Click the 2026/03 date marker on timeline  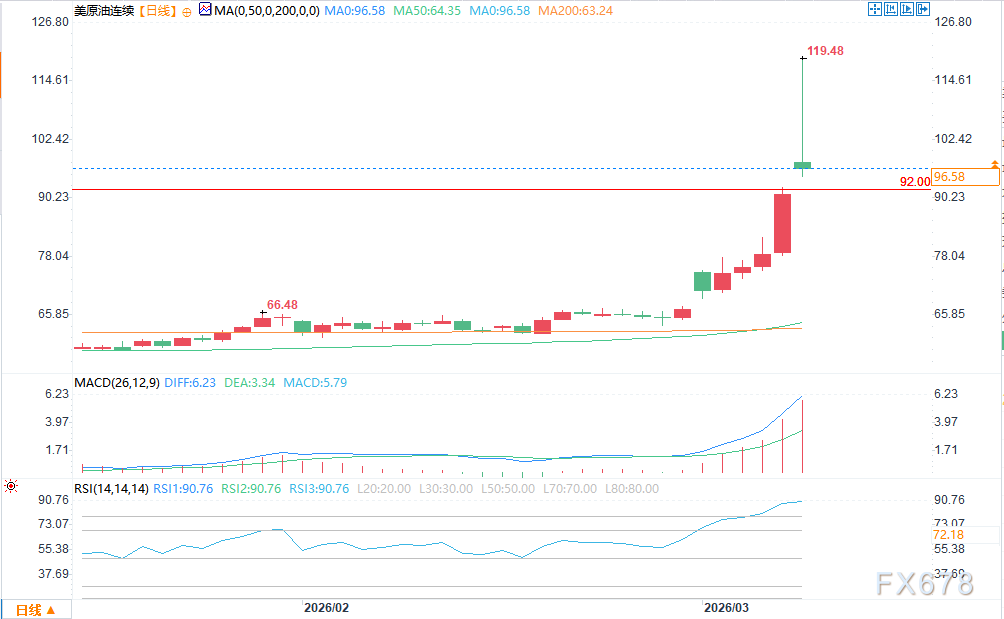click(726, 607)
